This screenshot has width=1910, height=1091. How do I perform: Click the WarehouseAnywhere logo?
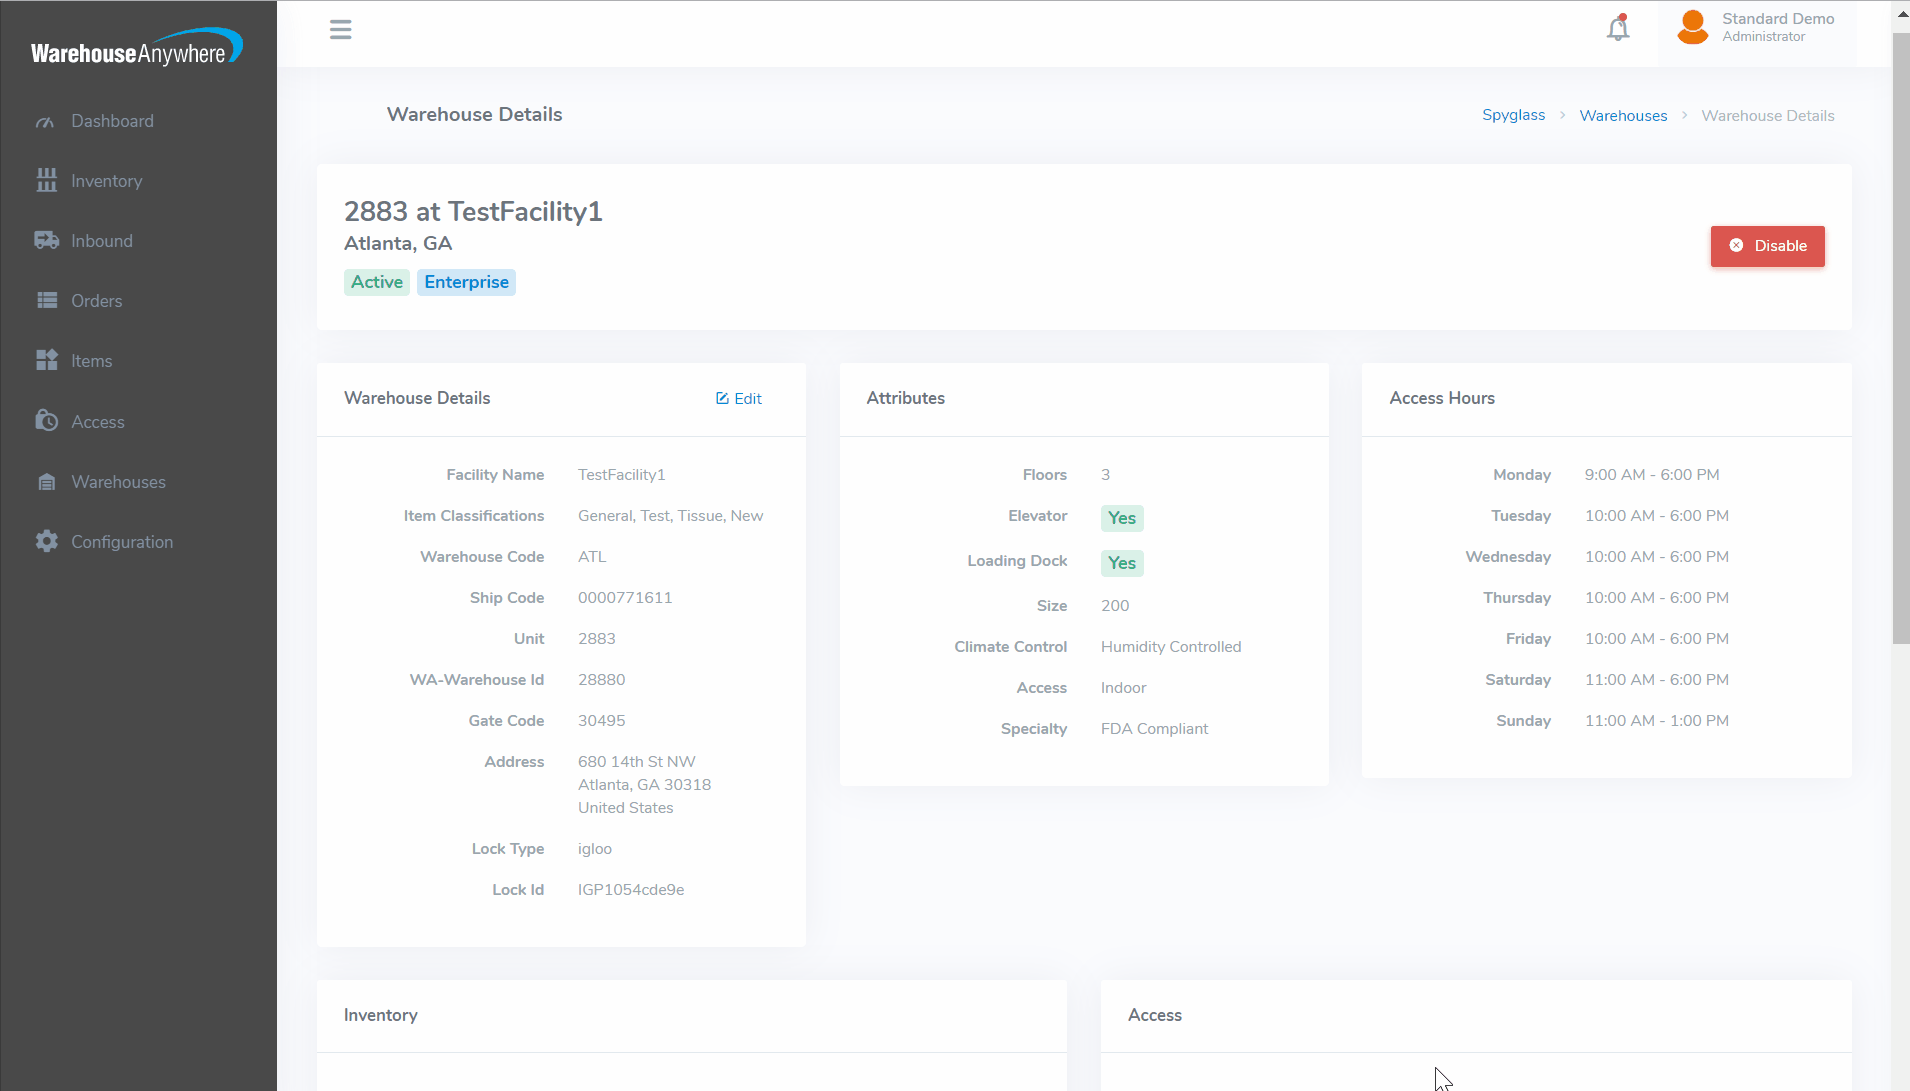(x=137, y=49)
